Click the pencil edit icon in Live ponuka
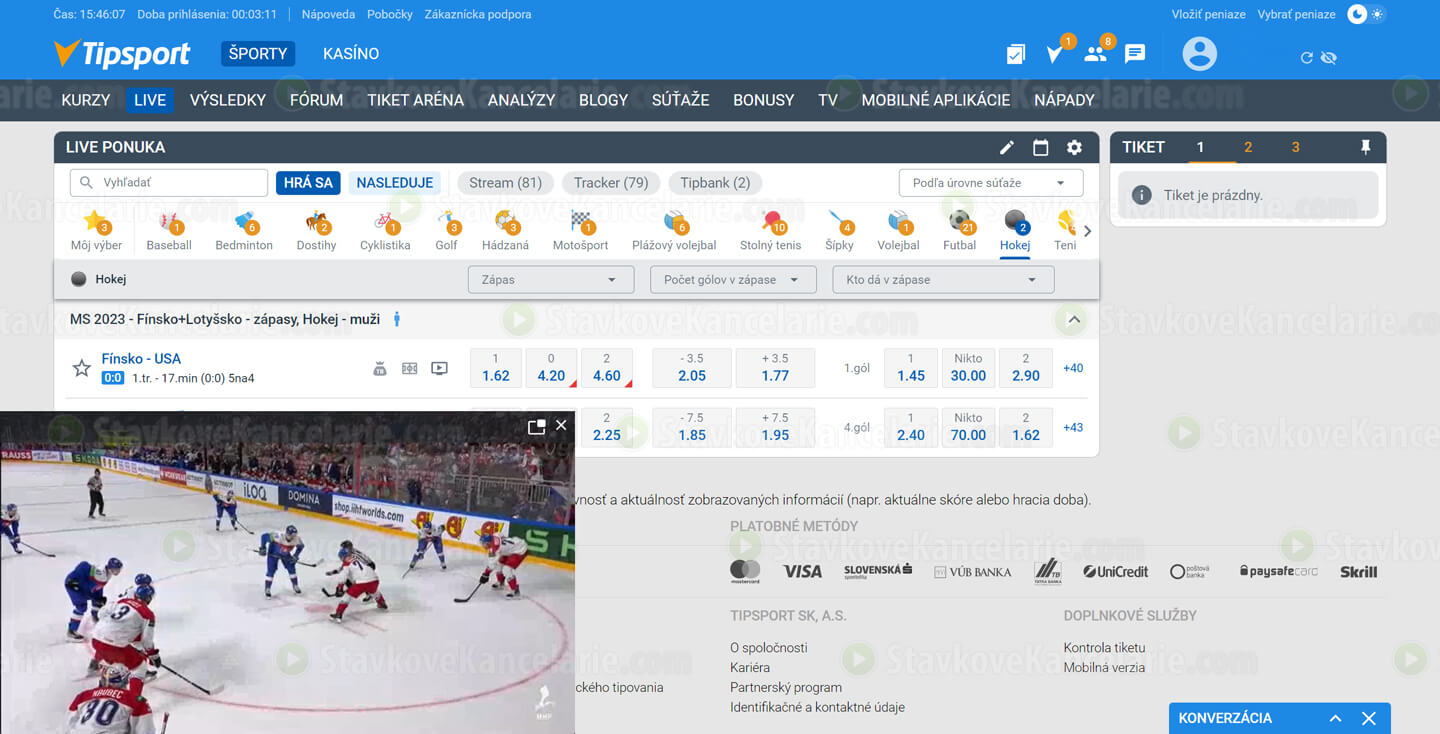Screen dimensions: 1440x734 point(1007,148)
